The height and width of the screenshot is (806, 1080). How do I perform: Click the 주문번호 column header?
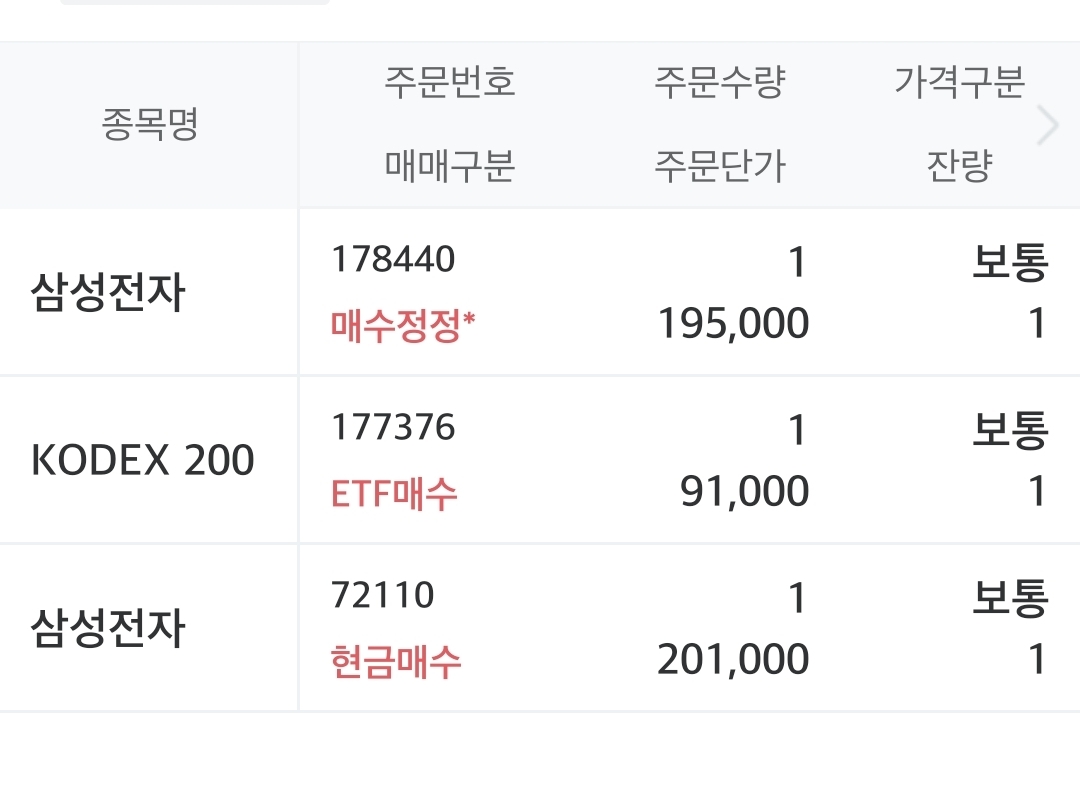(x=449, y=82)
